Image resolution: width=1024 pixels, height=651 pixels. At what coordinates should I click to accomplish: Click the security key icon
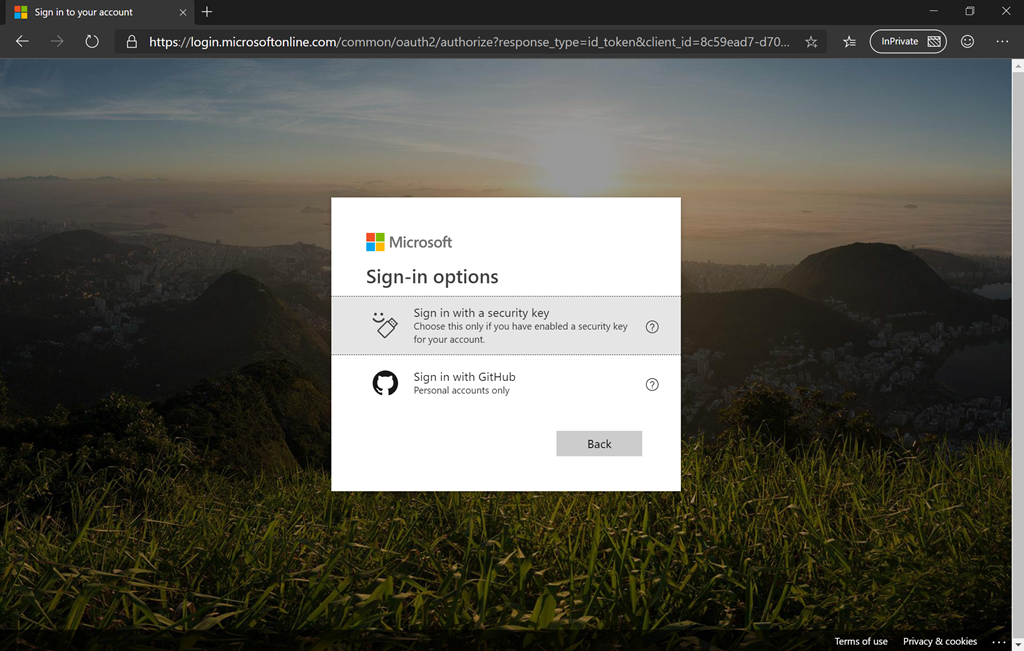pyautogui.click(x=385, y=325)
